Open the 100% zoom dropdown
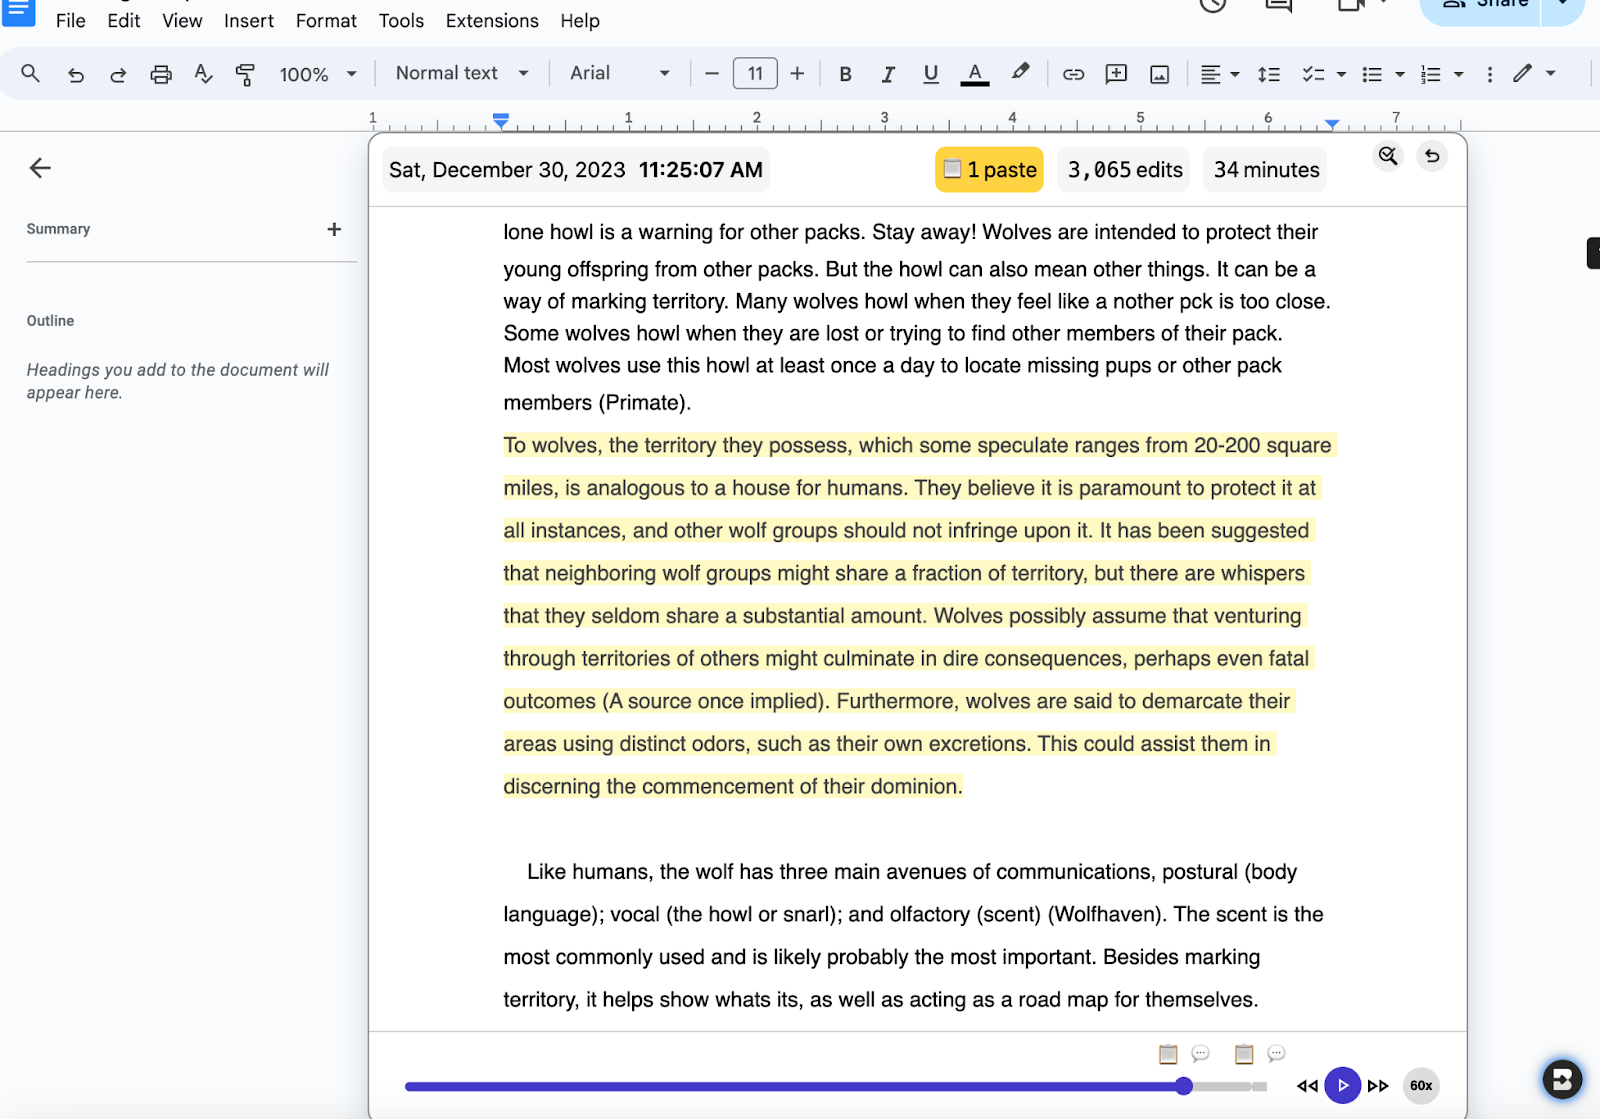Image resolution: width=1600 pixels, height=1119 pixels. click(x=317, y=74)
